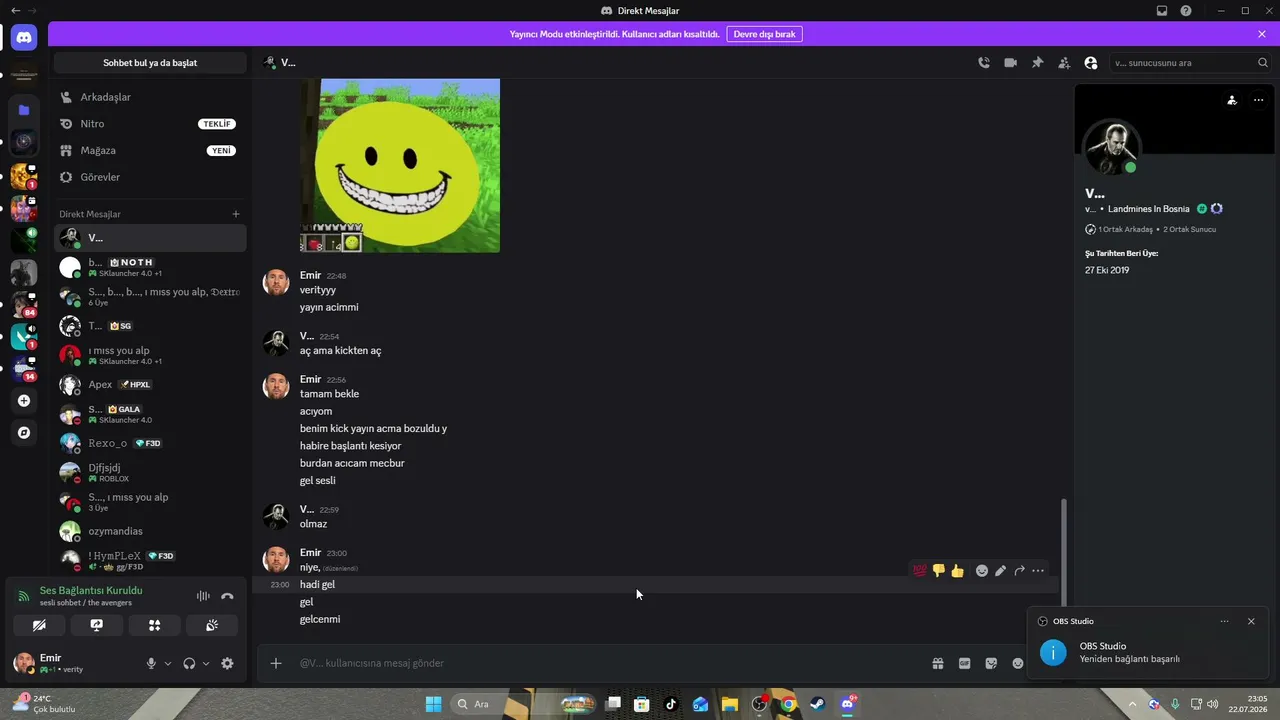The width and height of the screenshot is (1280, 720).
Task: Click the green voice connection signal icon
Action: pyautogui.click(x=24, y=596)
